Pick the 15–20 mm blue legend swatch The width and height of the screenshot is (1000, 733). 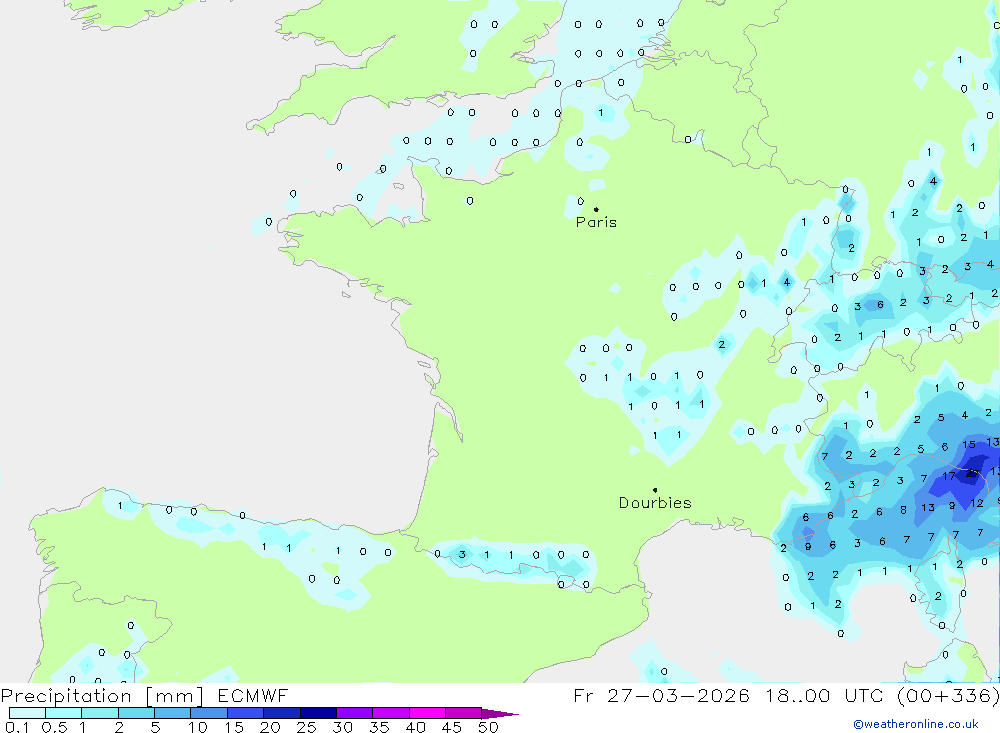(x=246, y=713)
